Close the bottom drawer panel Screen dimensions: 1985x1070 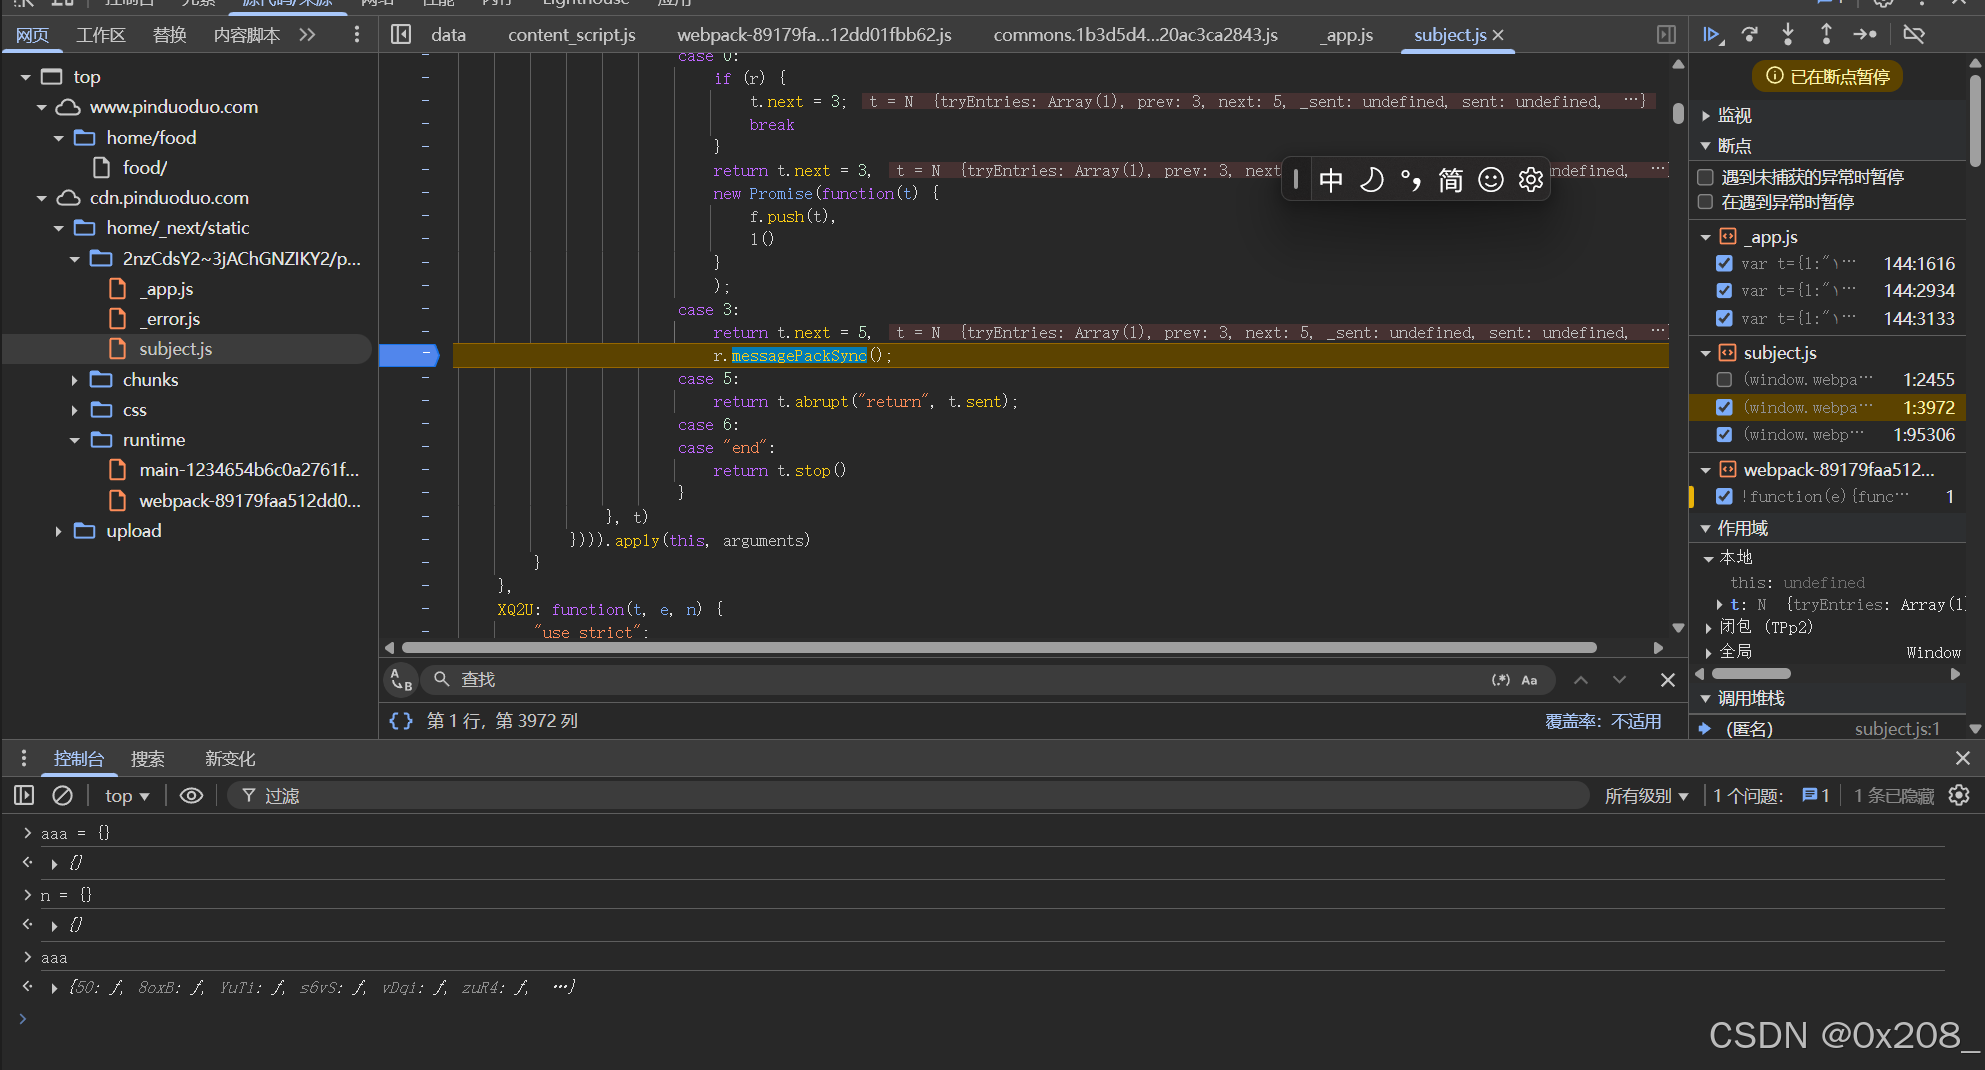1963,759
